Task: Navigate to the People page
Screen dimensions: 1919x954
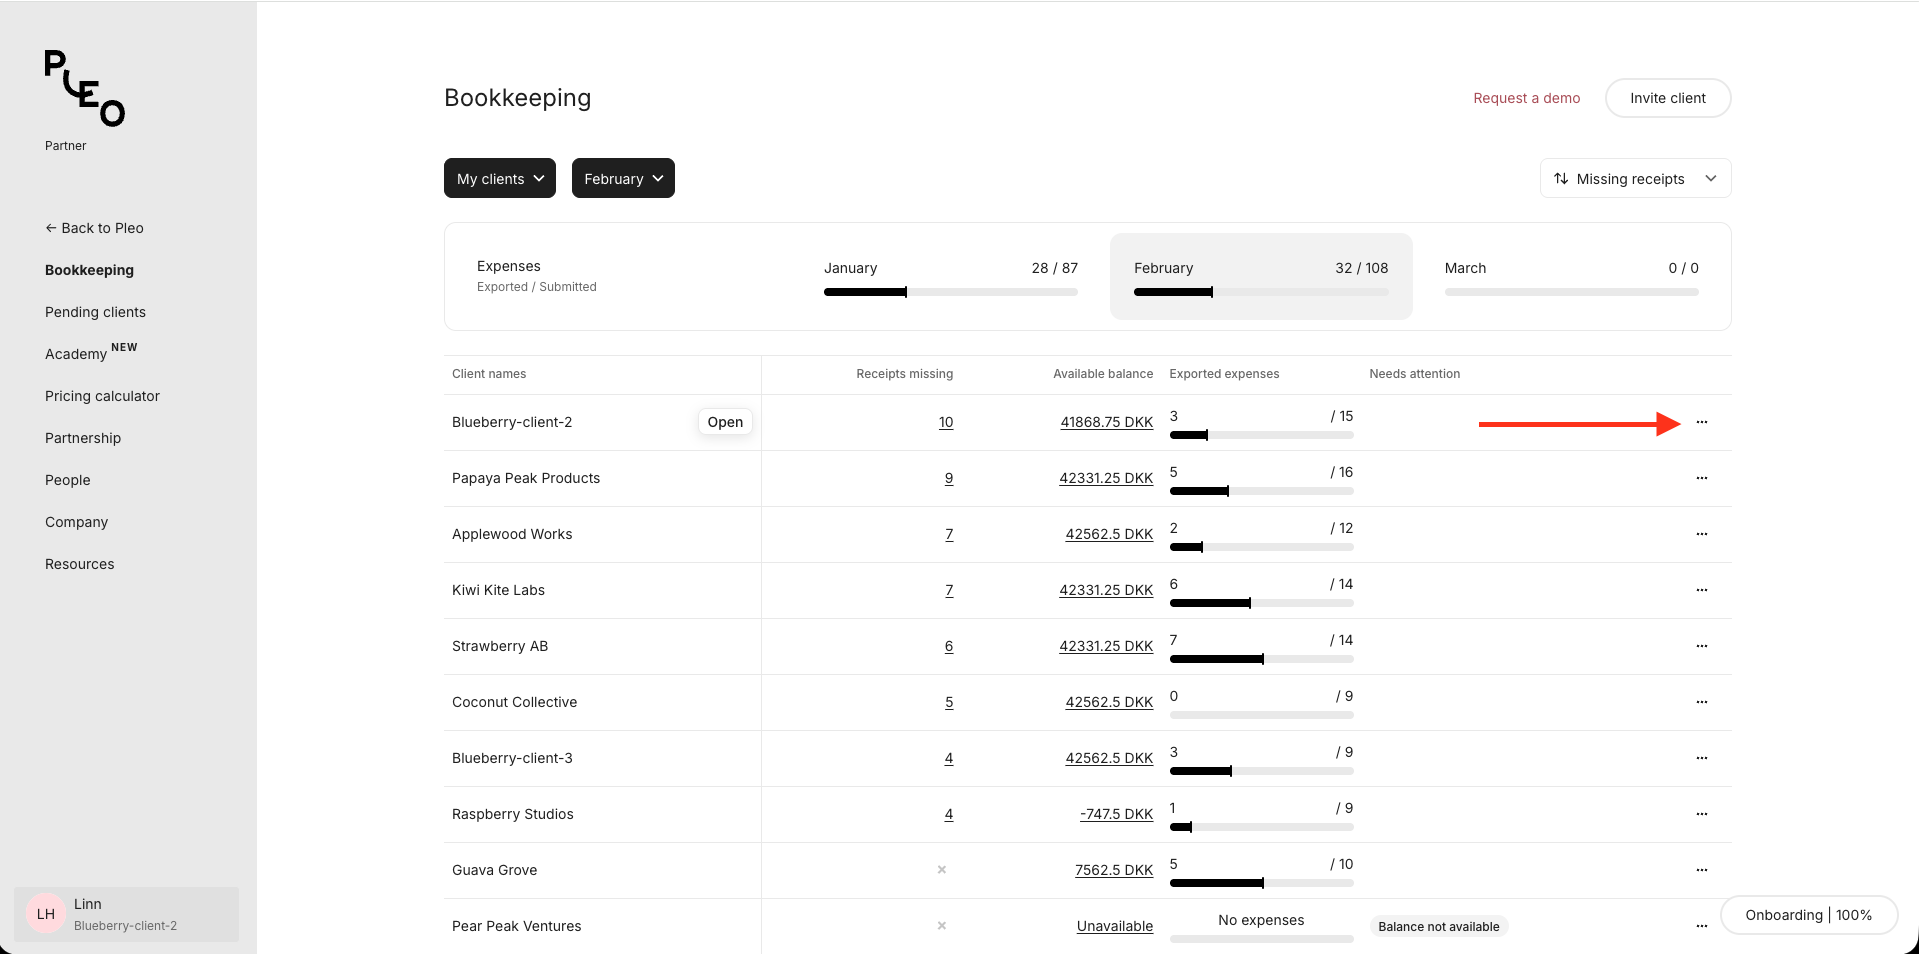Action: 68,480
